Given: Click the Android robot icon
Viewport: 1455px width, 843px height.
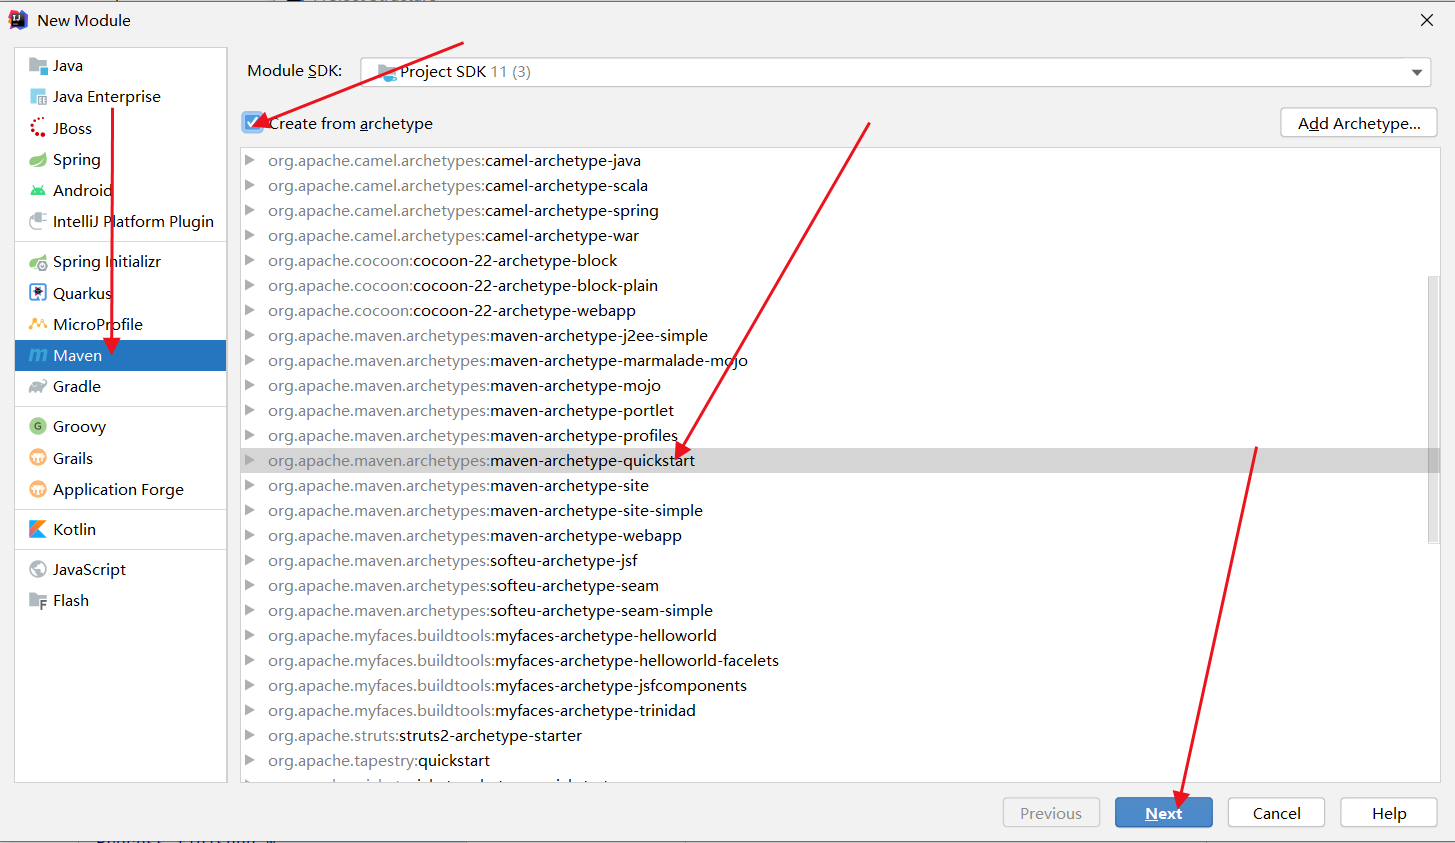Looking at the screenshot, I should pyautogui.click(x=38, y=191).
